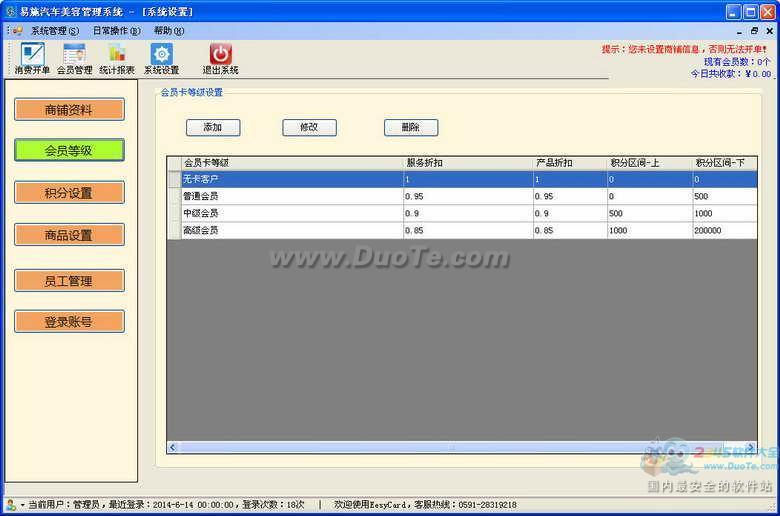
Task: Go to 登录账号 in the sidebar
Action: [69, 321]
